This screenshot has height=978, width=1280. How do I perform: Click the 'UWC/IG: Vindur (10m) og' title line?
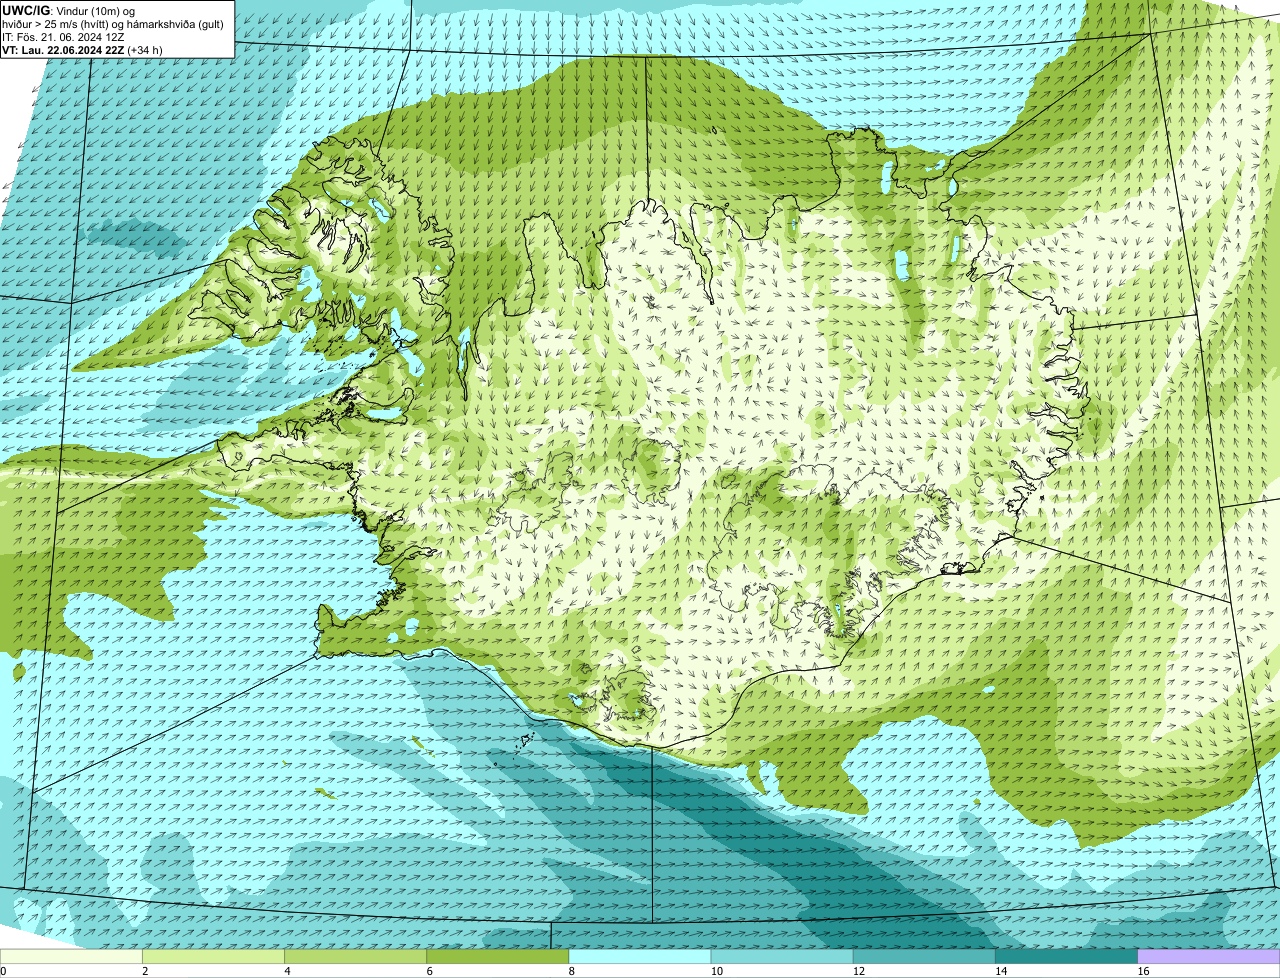(x=69, y=11)
